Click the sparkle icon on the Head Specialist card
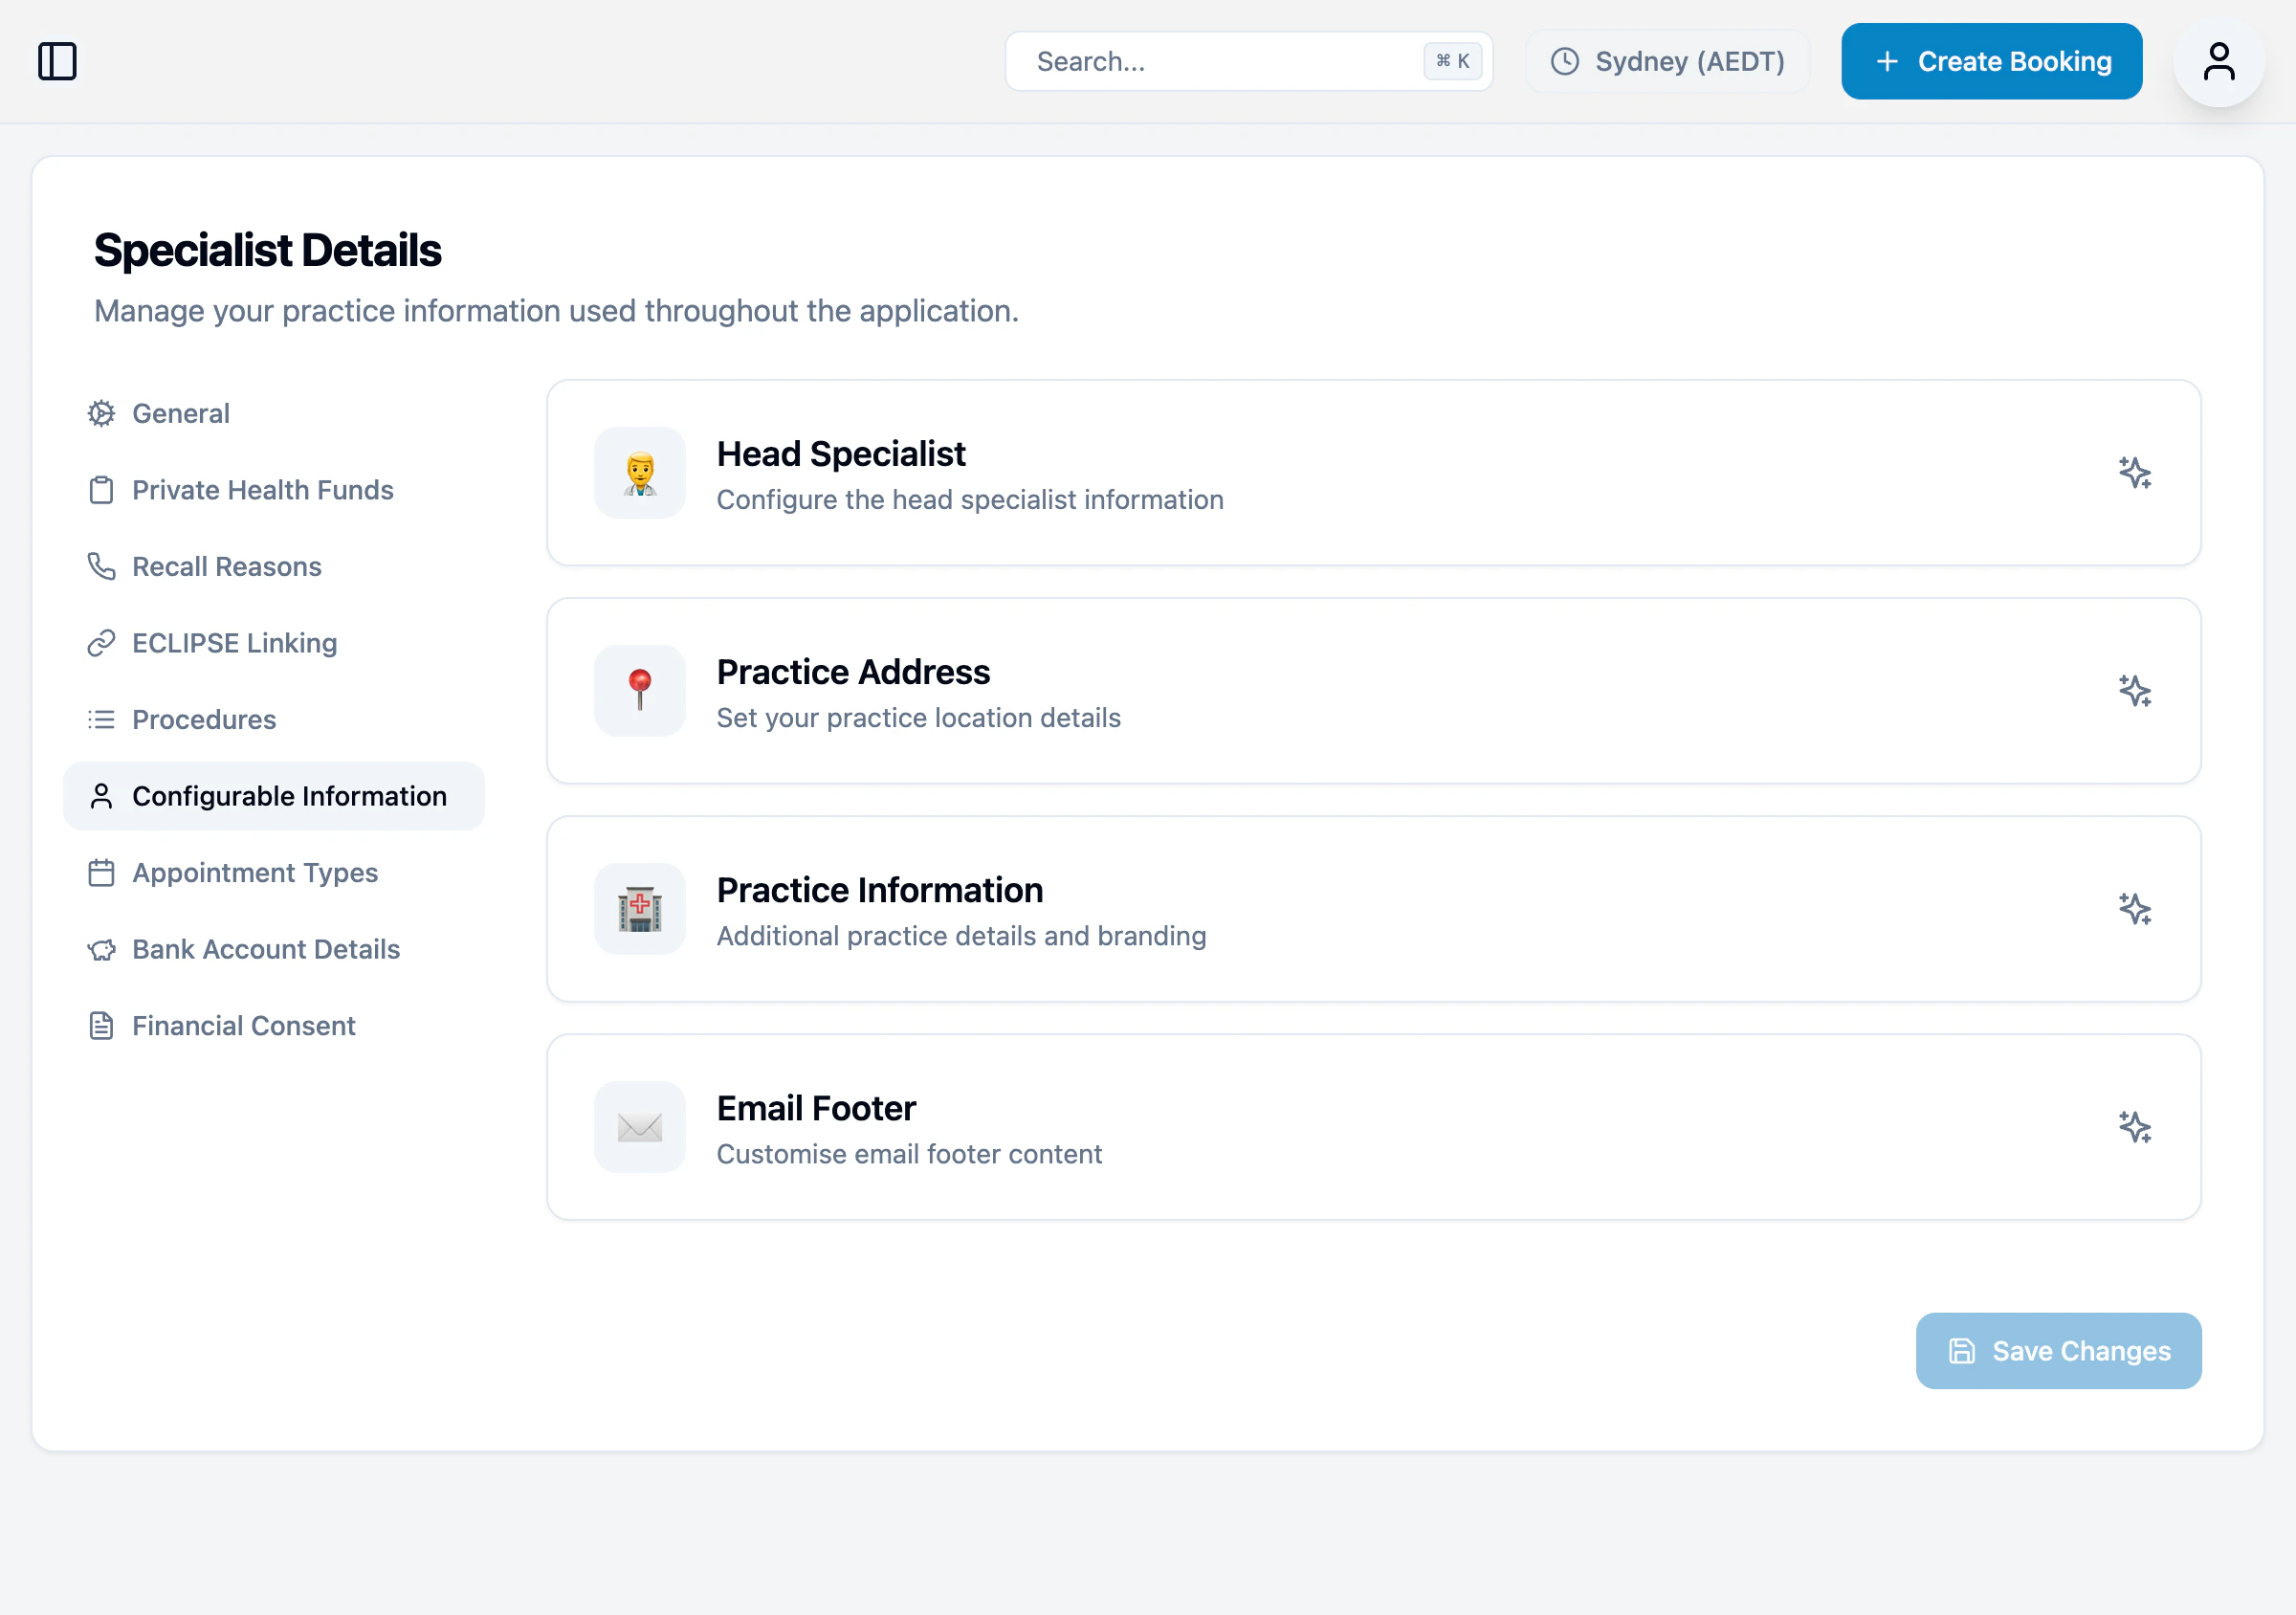The width and height of the screenshot is (2296, 1615). [2136, 473]
